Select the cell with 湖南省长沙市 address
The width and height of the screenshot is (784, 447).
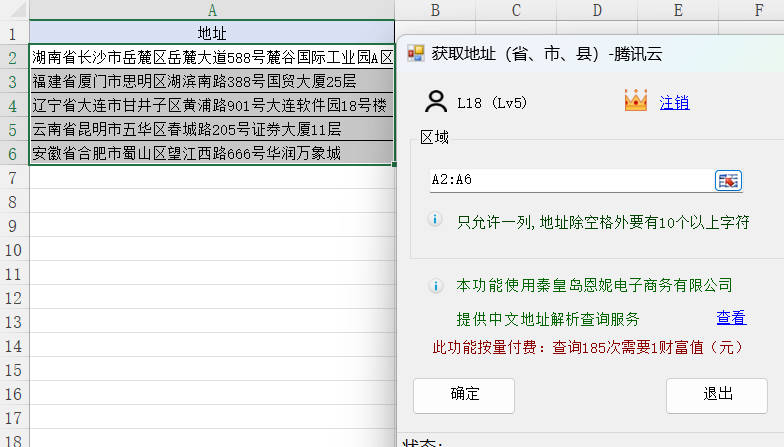[212, 57]
